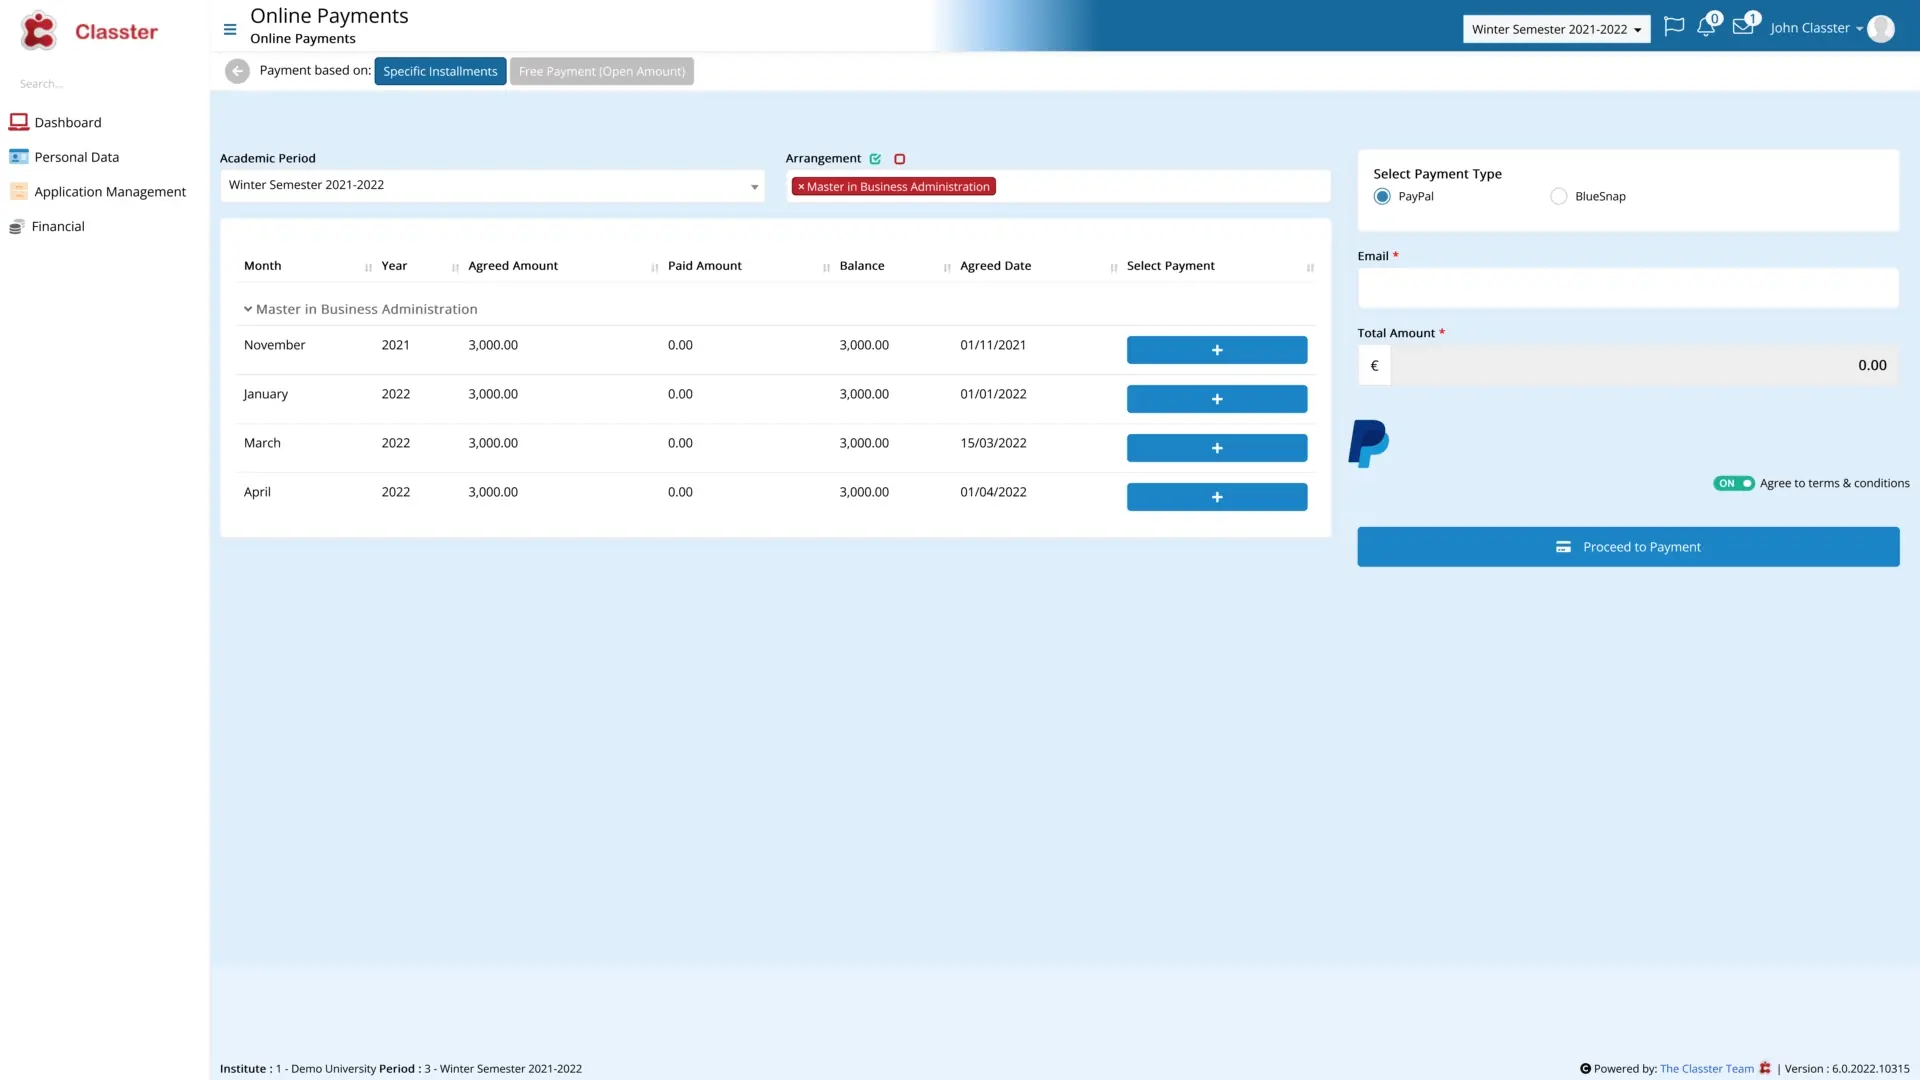The width and height of the screenshot is (1920, 1080).
Task: Switch to Specific Installments payment mode
Action: pos(440,71)
